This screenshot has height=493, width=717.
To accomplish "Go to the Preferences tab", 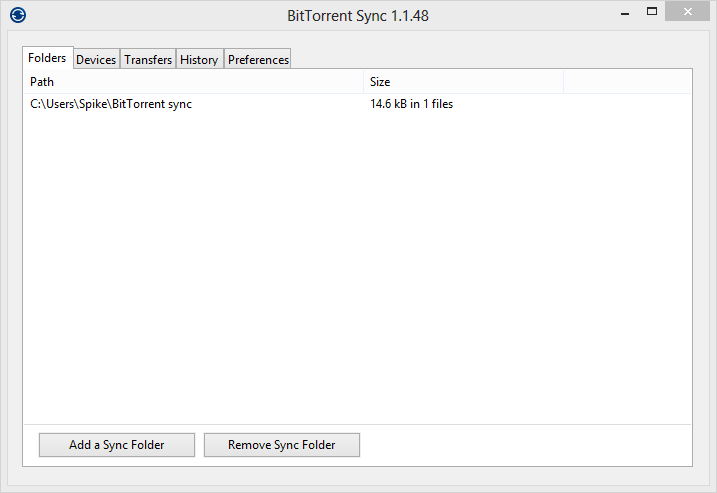I will point(258,59).
